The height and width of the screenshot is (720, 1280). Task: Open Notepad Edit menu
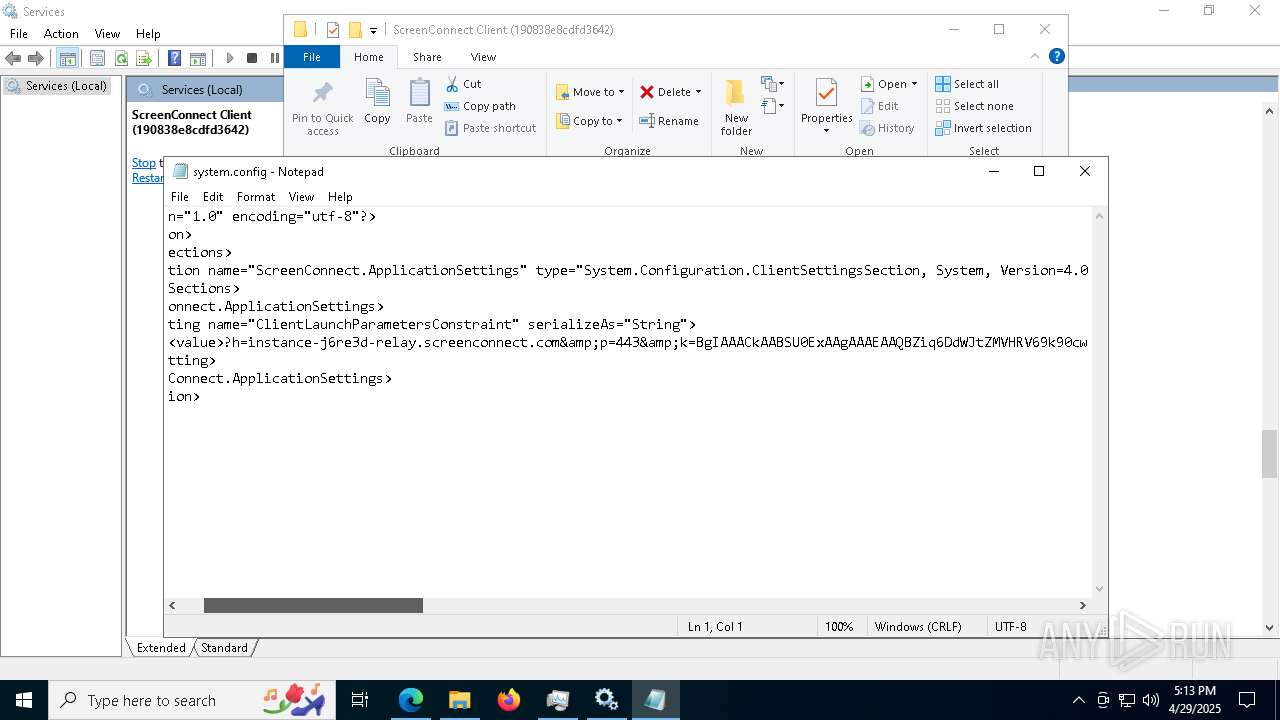(213, 197)
